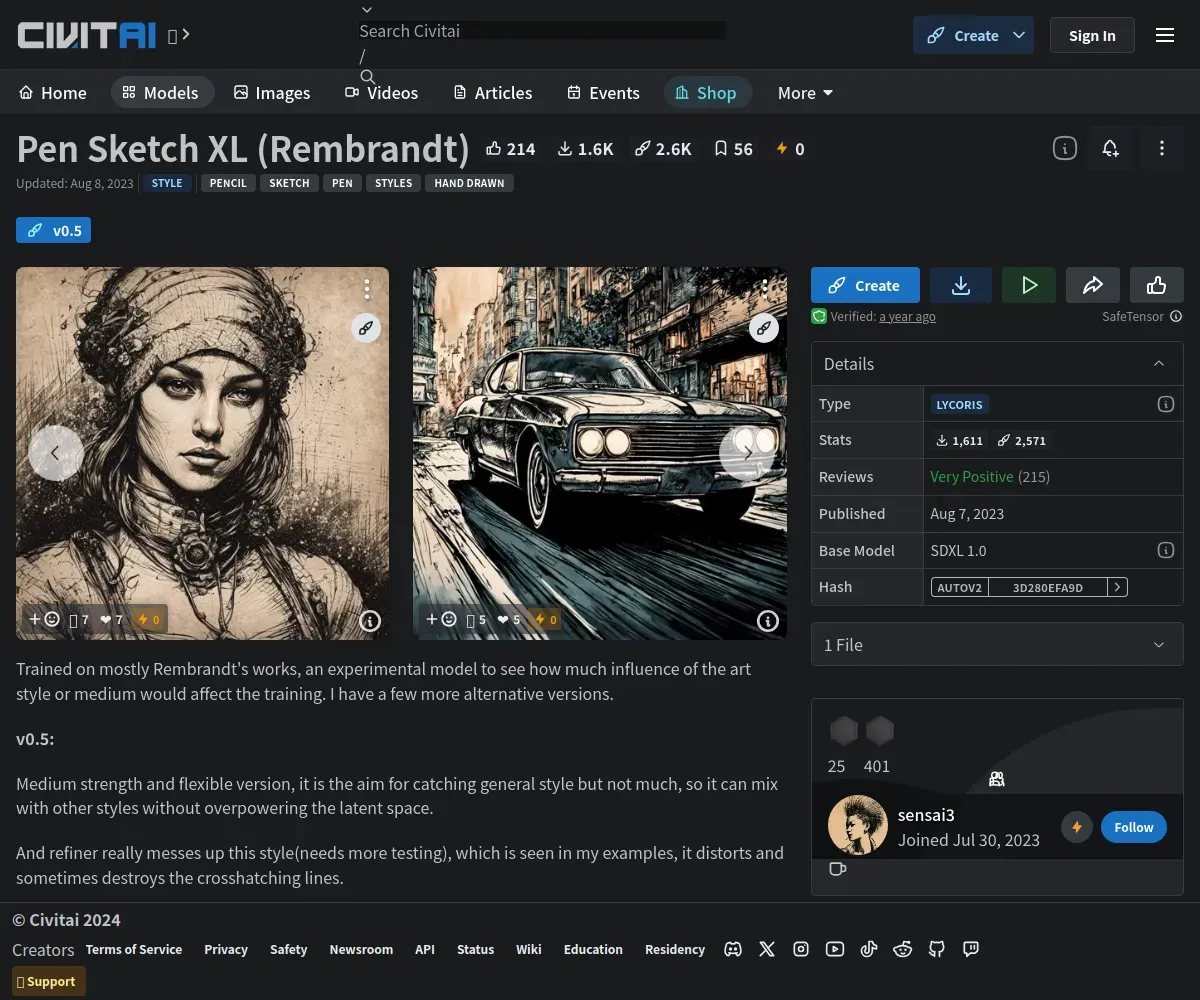Open the woman portrait three-dot menu
The width and height of the screenshot is (1200, 1000).
point(367,289)
